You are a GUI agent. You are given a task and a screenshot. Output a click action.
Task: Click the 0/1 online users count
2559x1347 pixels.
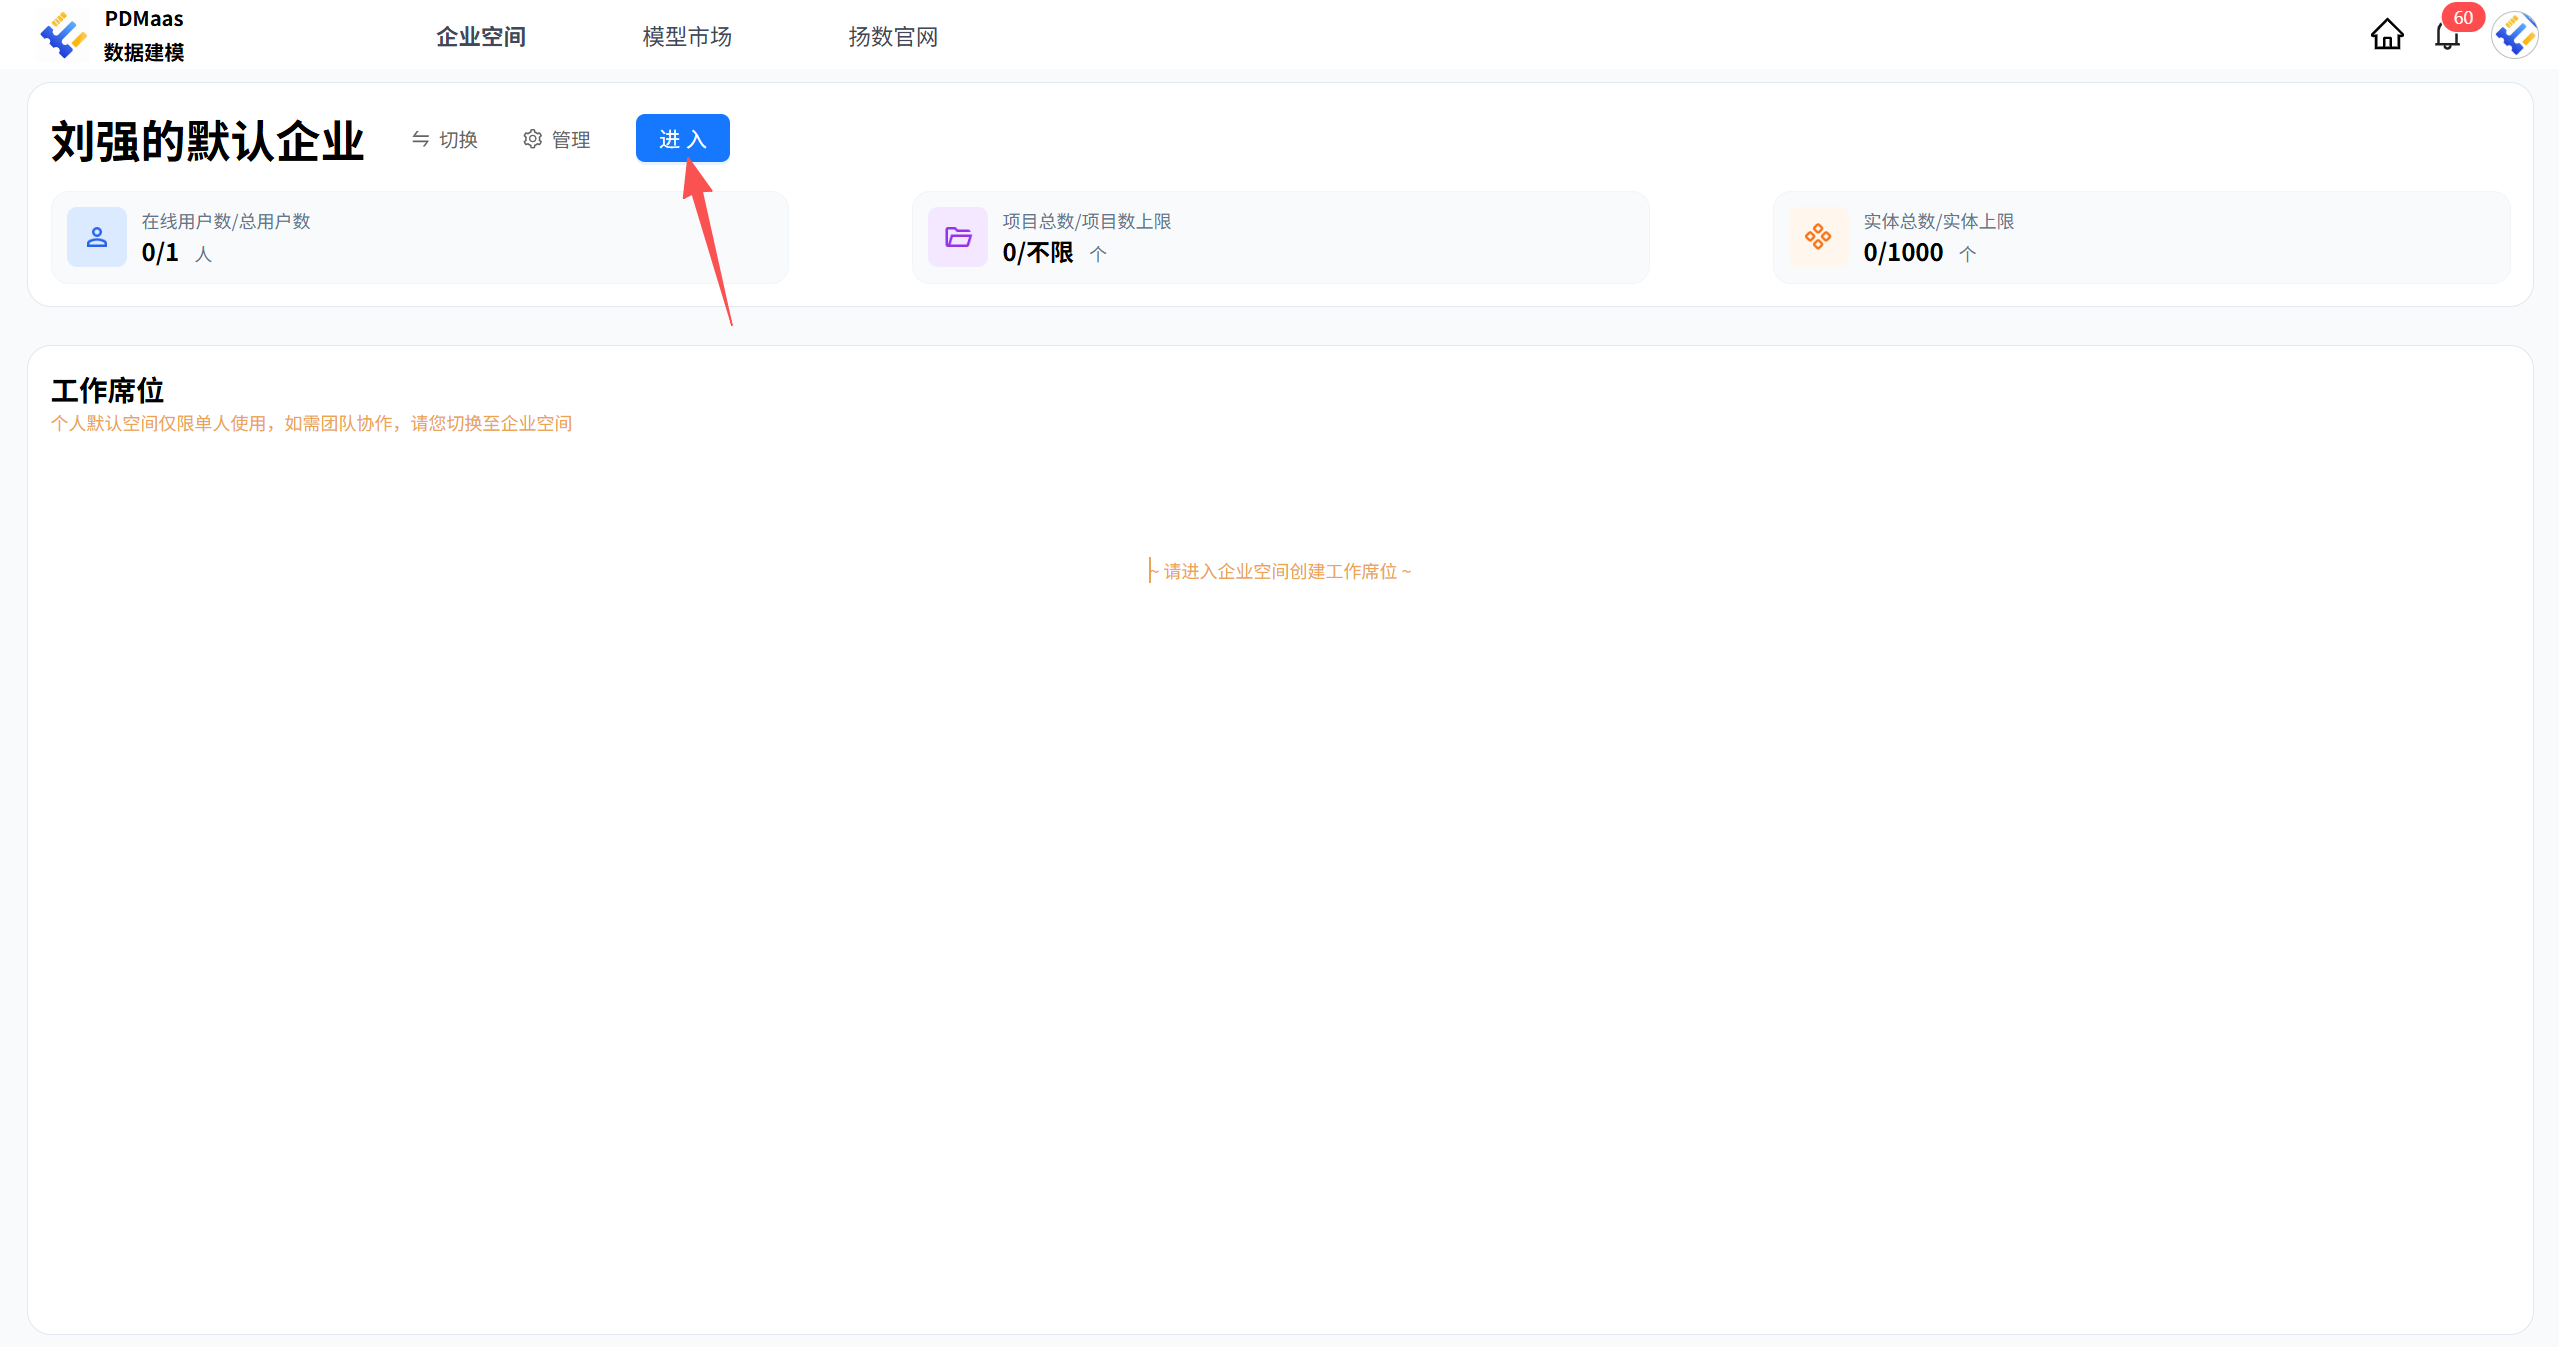[160, 253]
